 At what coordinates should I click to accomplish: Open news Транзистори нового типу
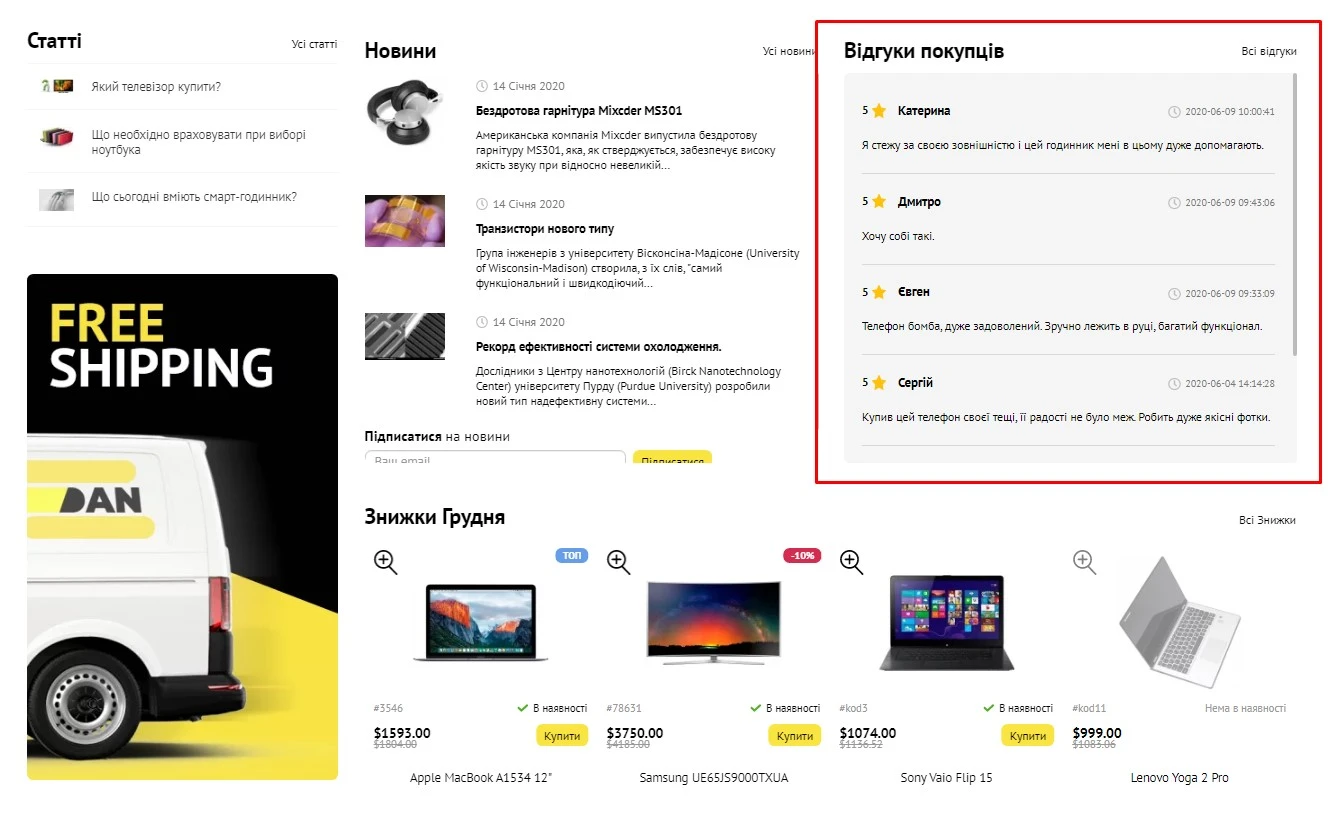coord(545,229)
